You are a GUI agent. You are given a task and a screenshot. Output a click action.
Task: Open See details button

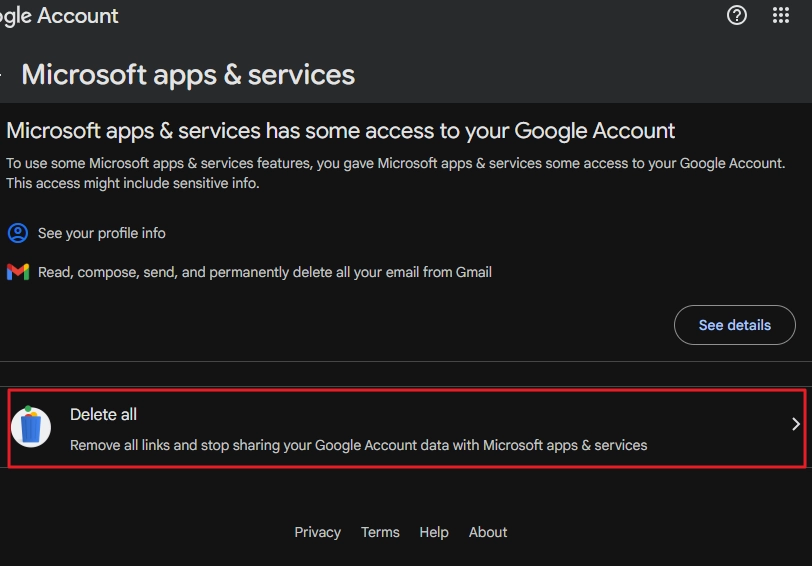point(734,325)
